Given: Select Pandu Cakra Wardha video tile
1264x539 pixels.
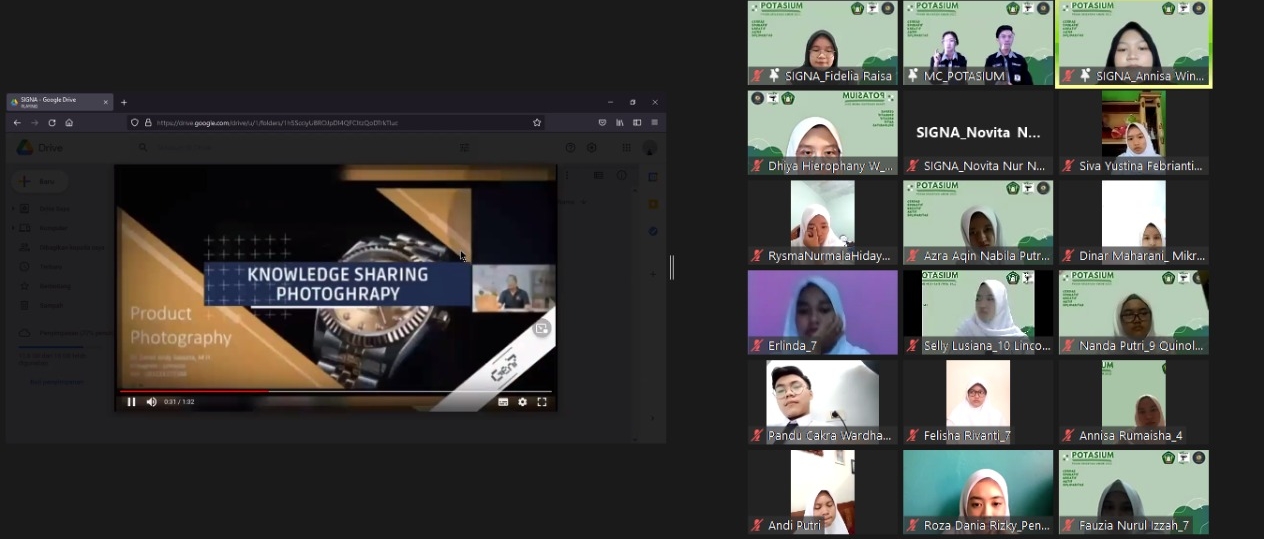Looking at the screenshot, I should click(x=823, y=402).
